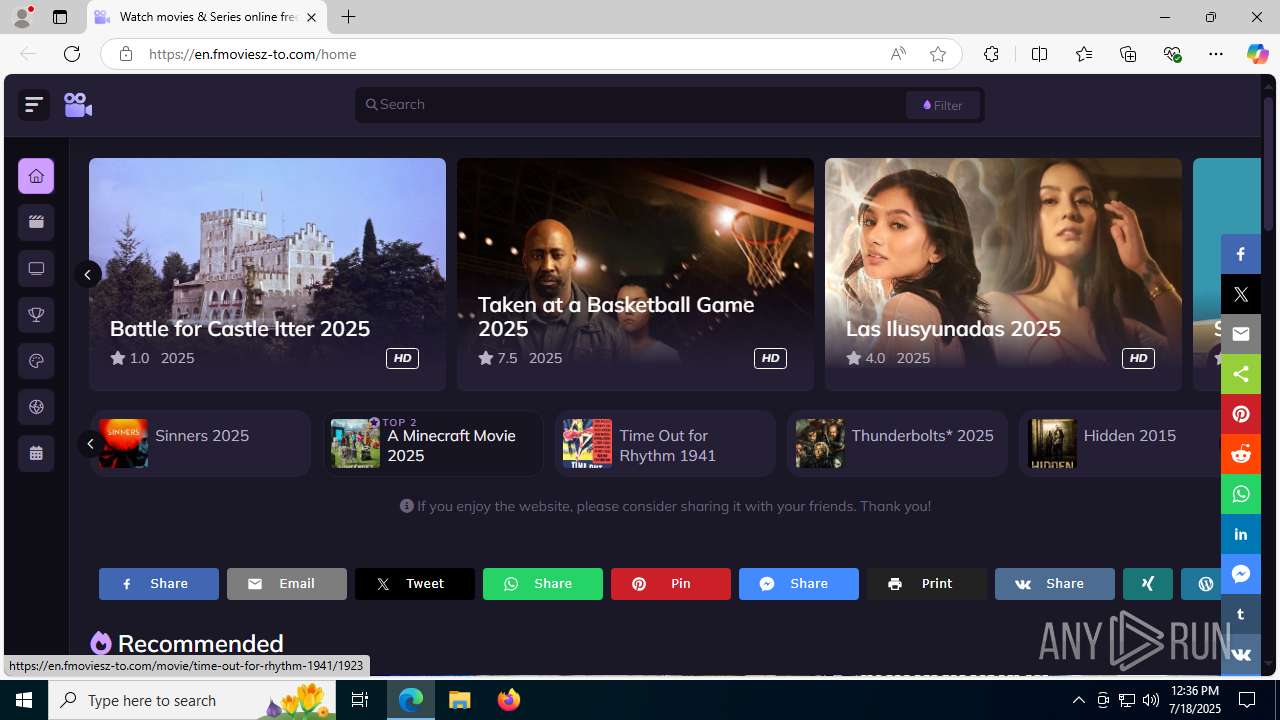This screenshot has height=720, width=1280.
Task: Click the Tweet button
Action: (415, 584)
